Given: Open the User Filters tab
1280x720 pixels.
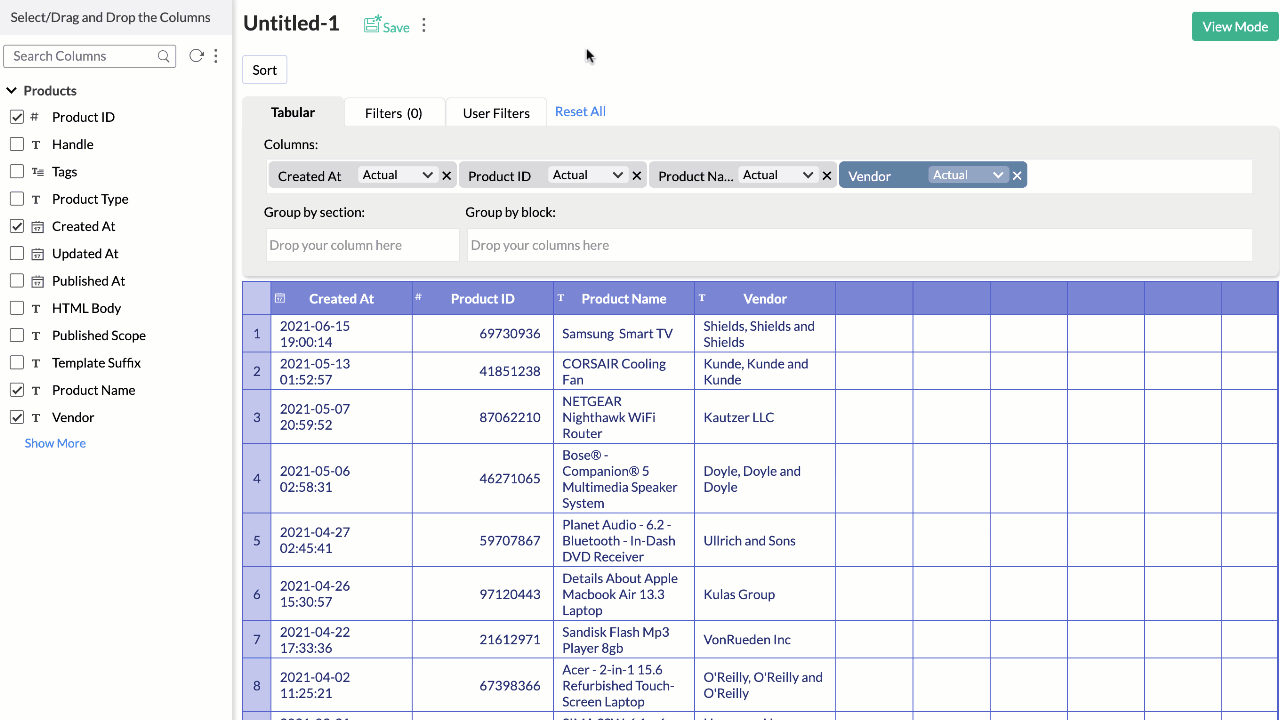Looking at the screenshot, I should 496,113.
